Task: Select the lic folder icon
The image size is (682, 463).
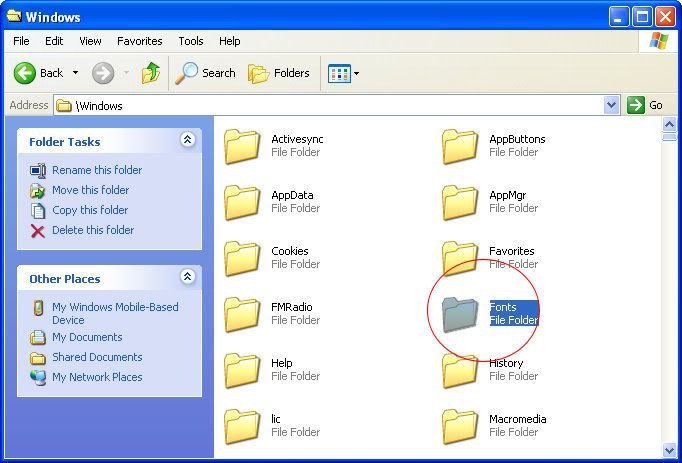Action: coord(242,426)
